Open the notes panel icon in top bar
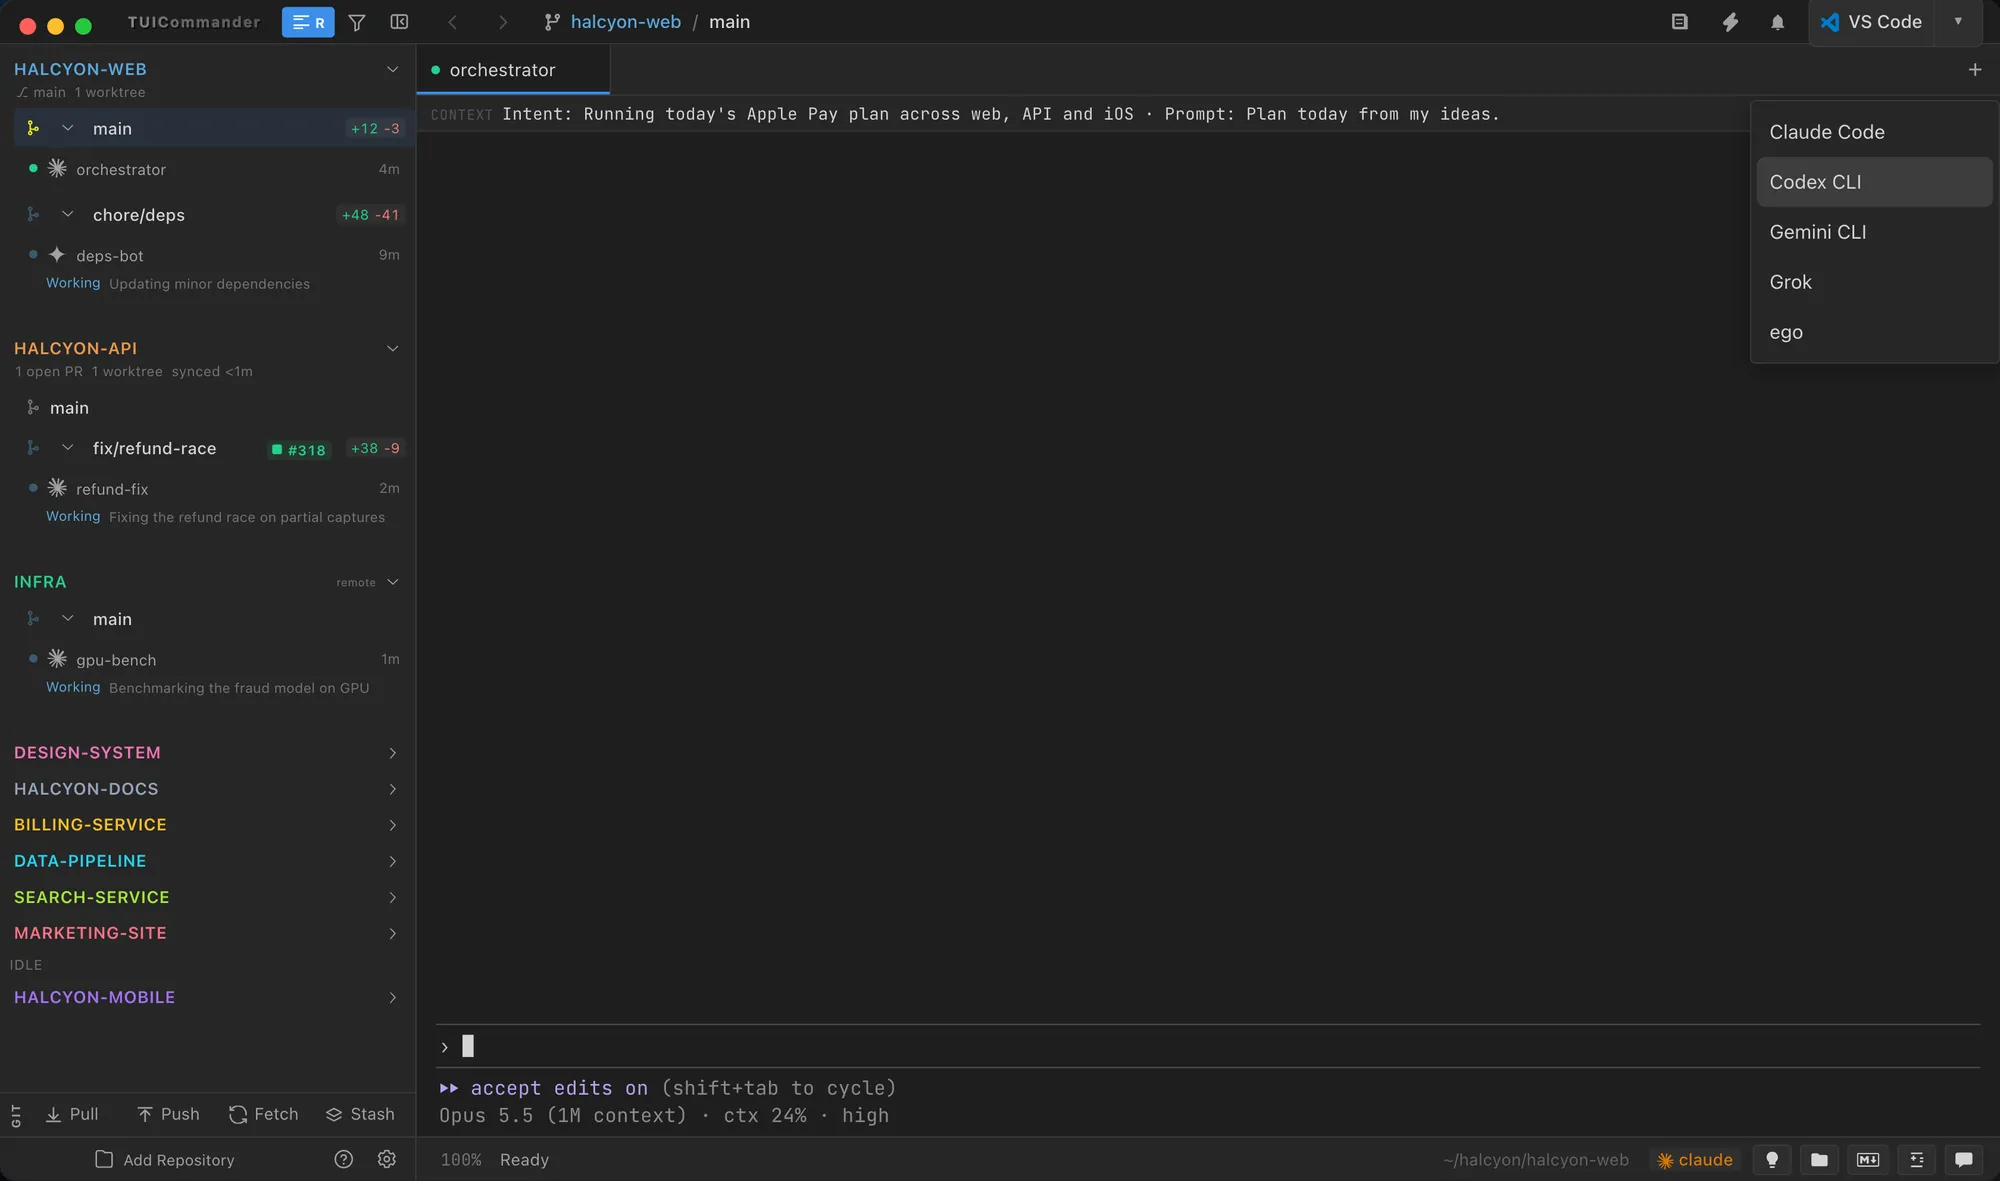This screenshot has height=1181, width=2000. tap(1680, 22)
